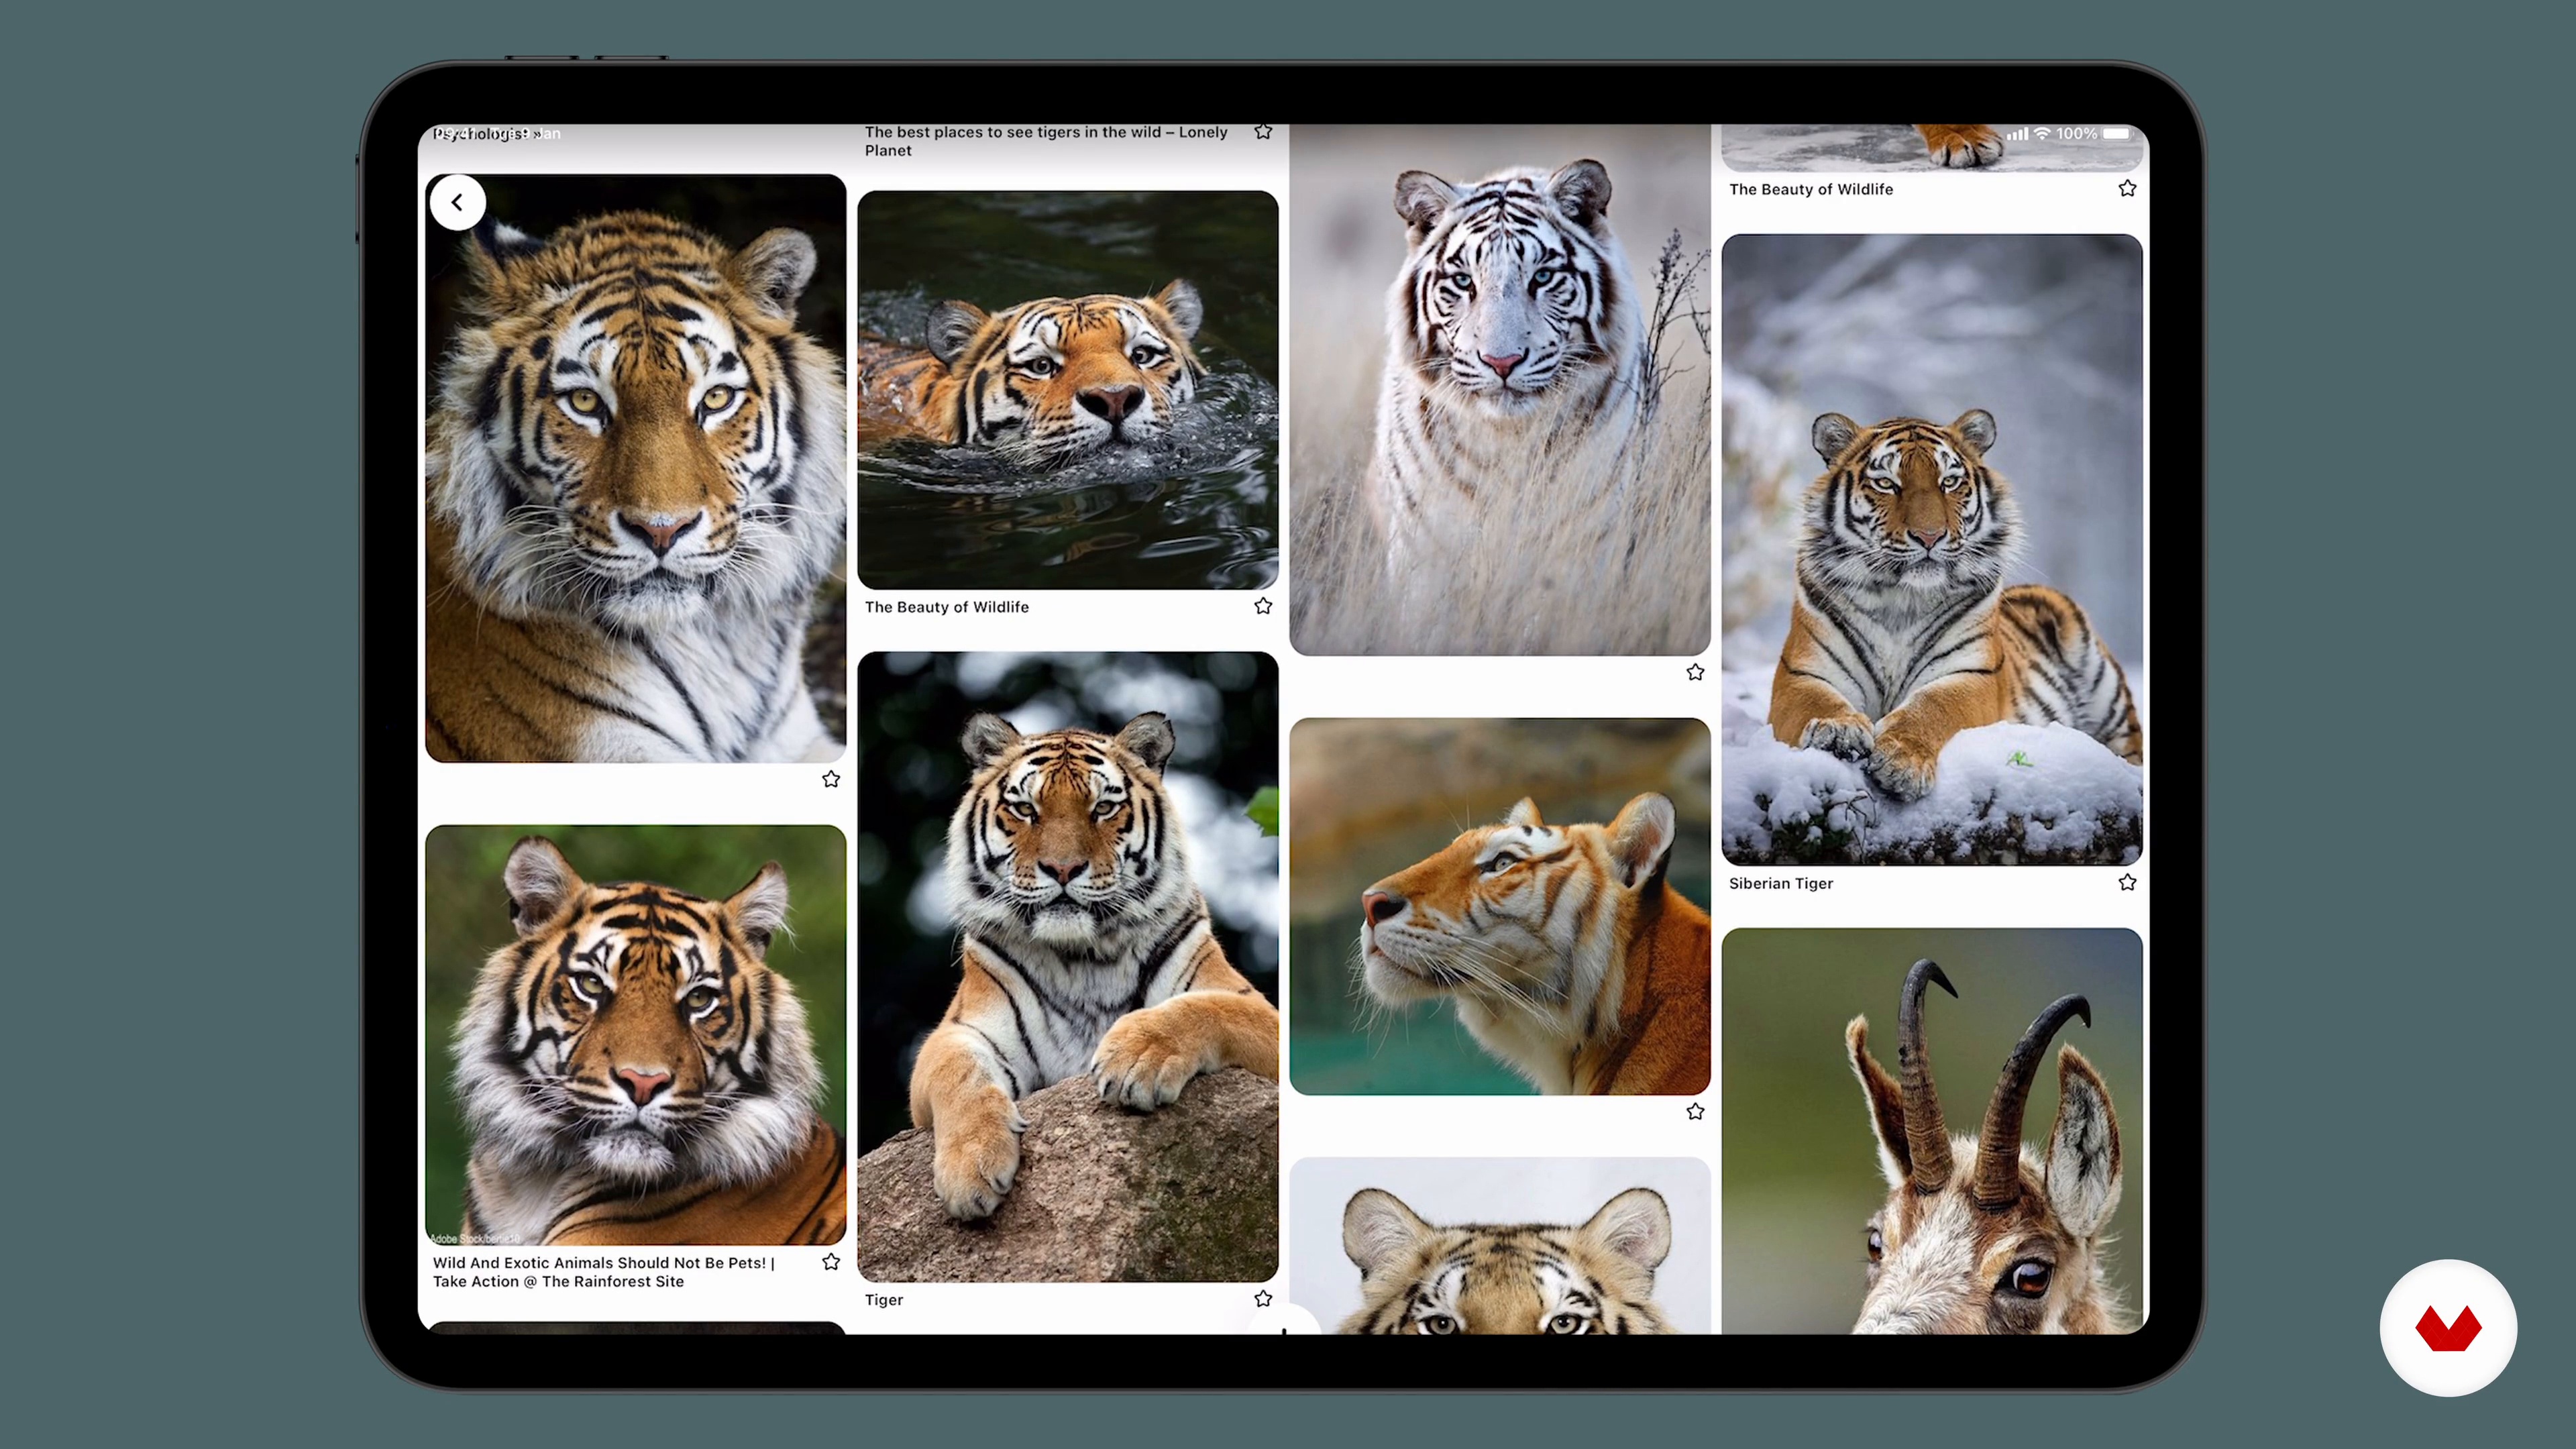Viewport: 2576px width, 1449px height.
Task: Click 'The Beauty of Wildlife' under swimming tiger
Action: (946, 607)
